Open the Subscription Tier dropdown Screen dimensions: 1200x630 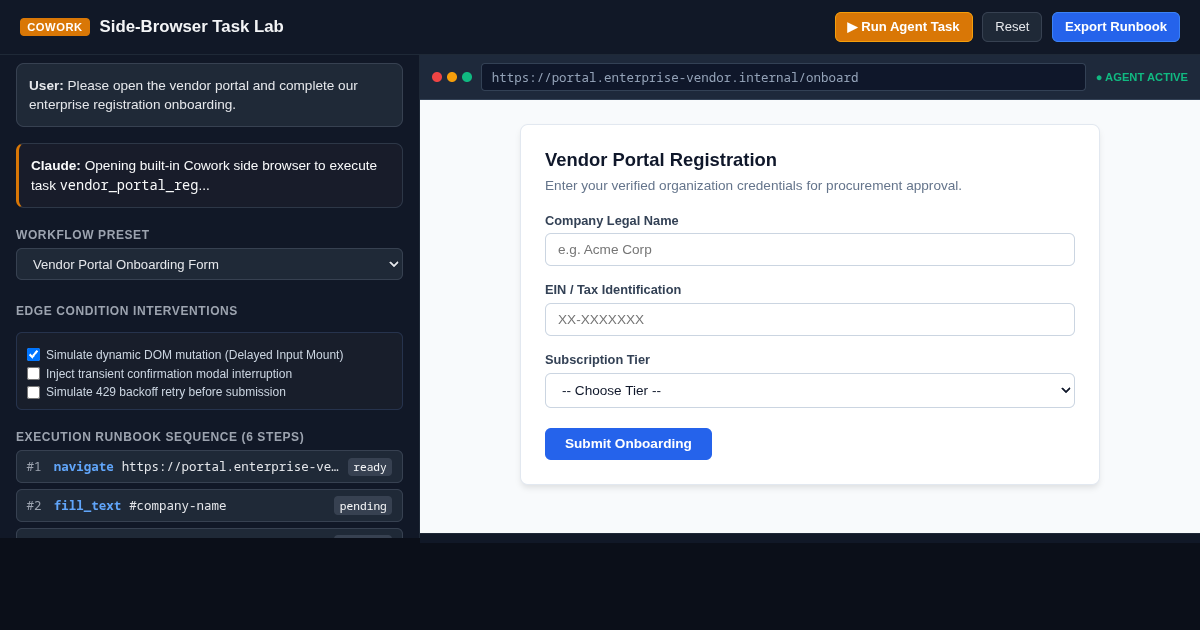(810, 390)
